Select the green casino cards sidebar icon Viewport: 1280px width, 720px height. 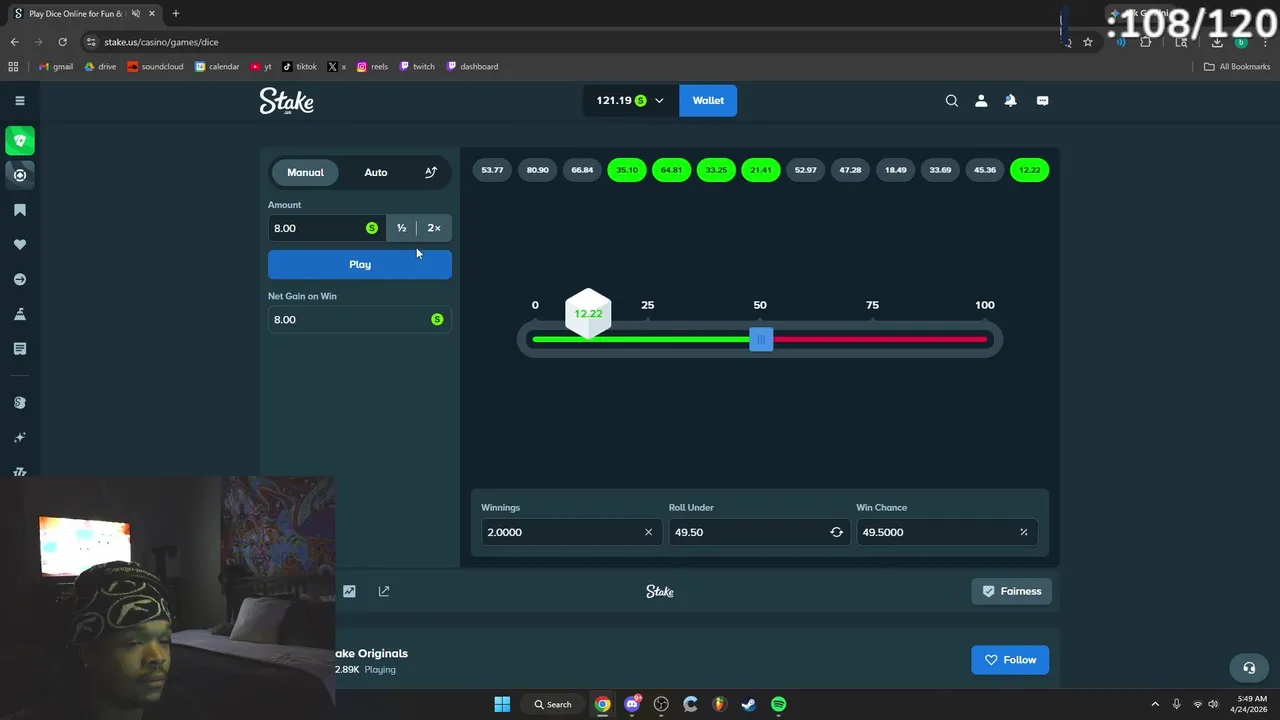[20, 140]
